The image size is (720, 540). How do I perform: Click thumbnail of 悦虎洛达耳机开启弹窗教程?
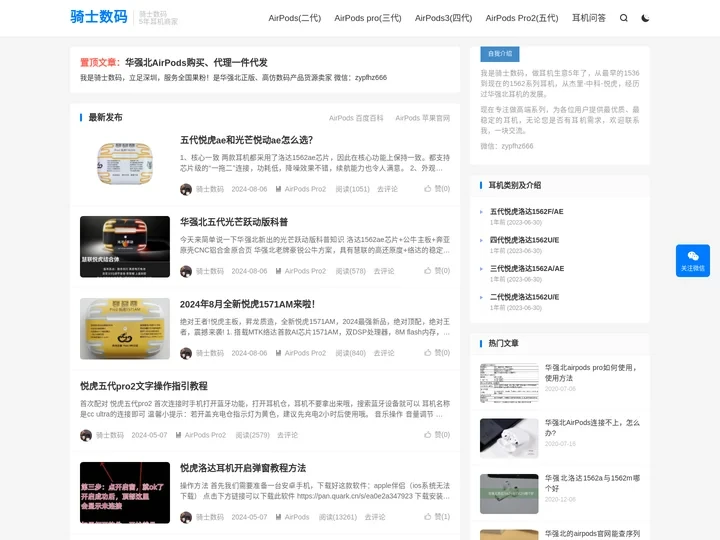pos(125,493)
